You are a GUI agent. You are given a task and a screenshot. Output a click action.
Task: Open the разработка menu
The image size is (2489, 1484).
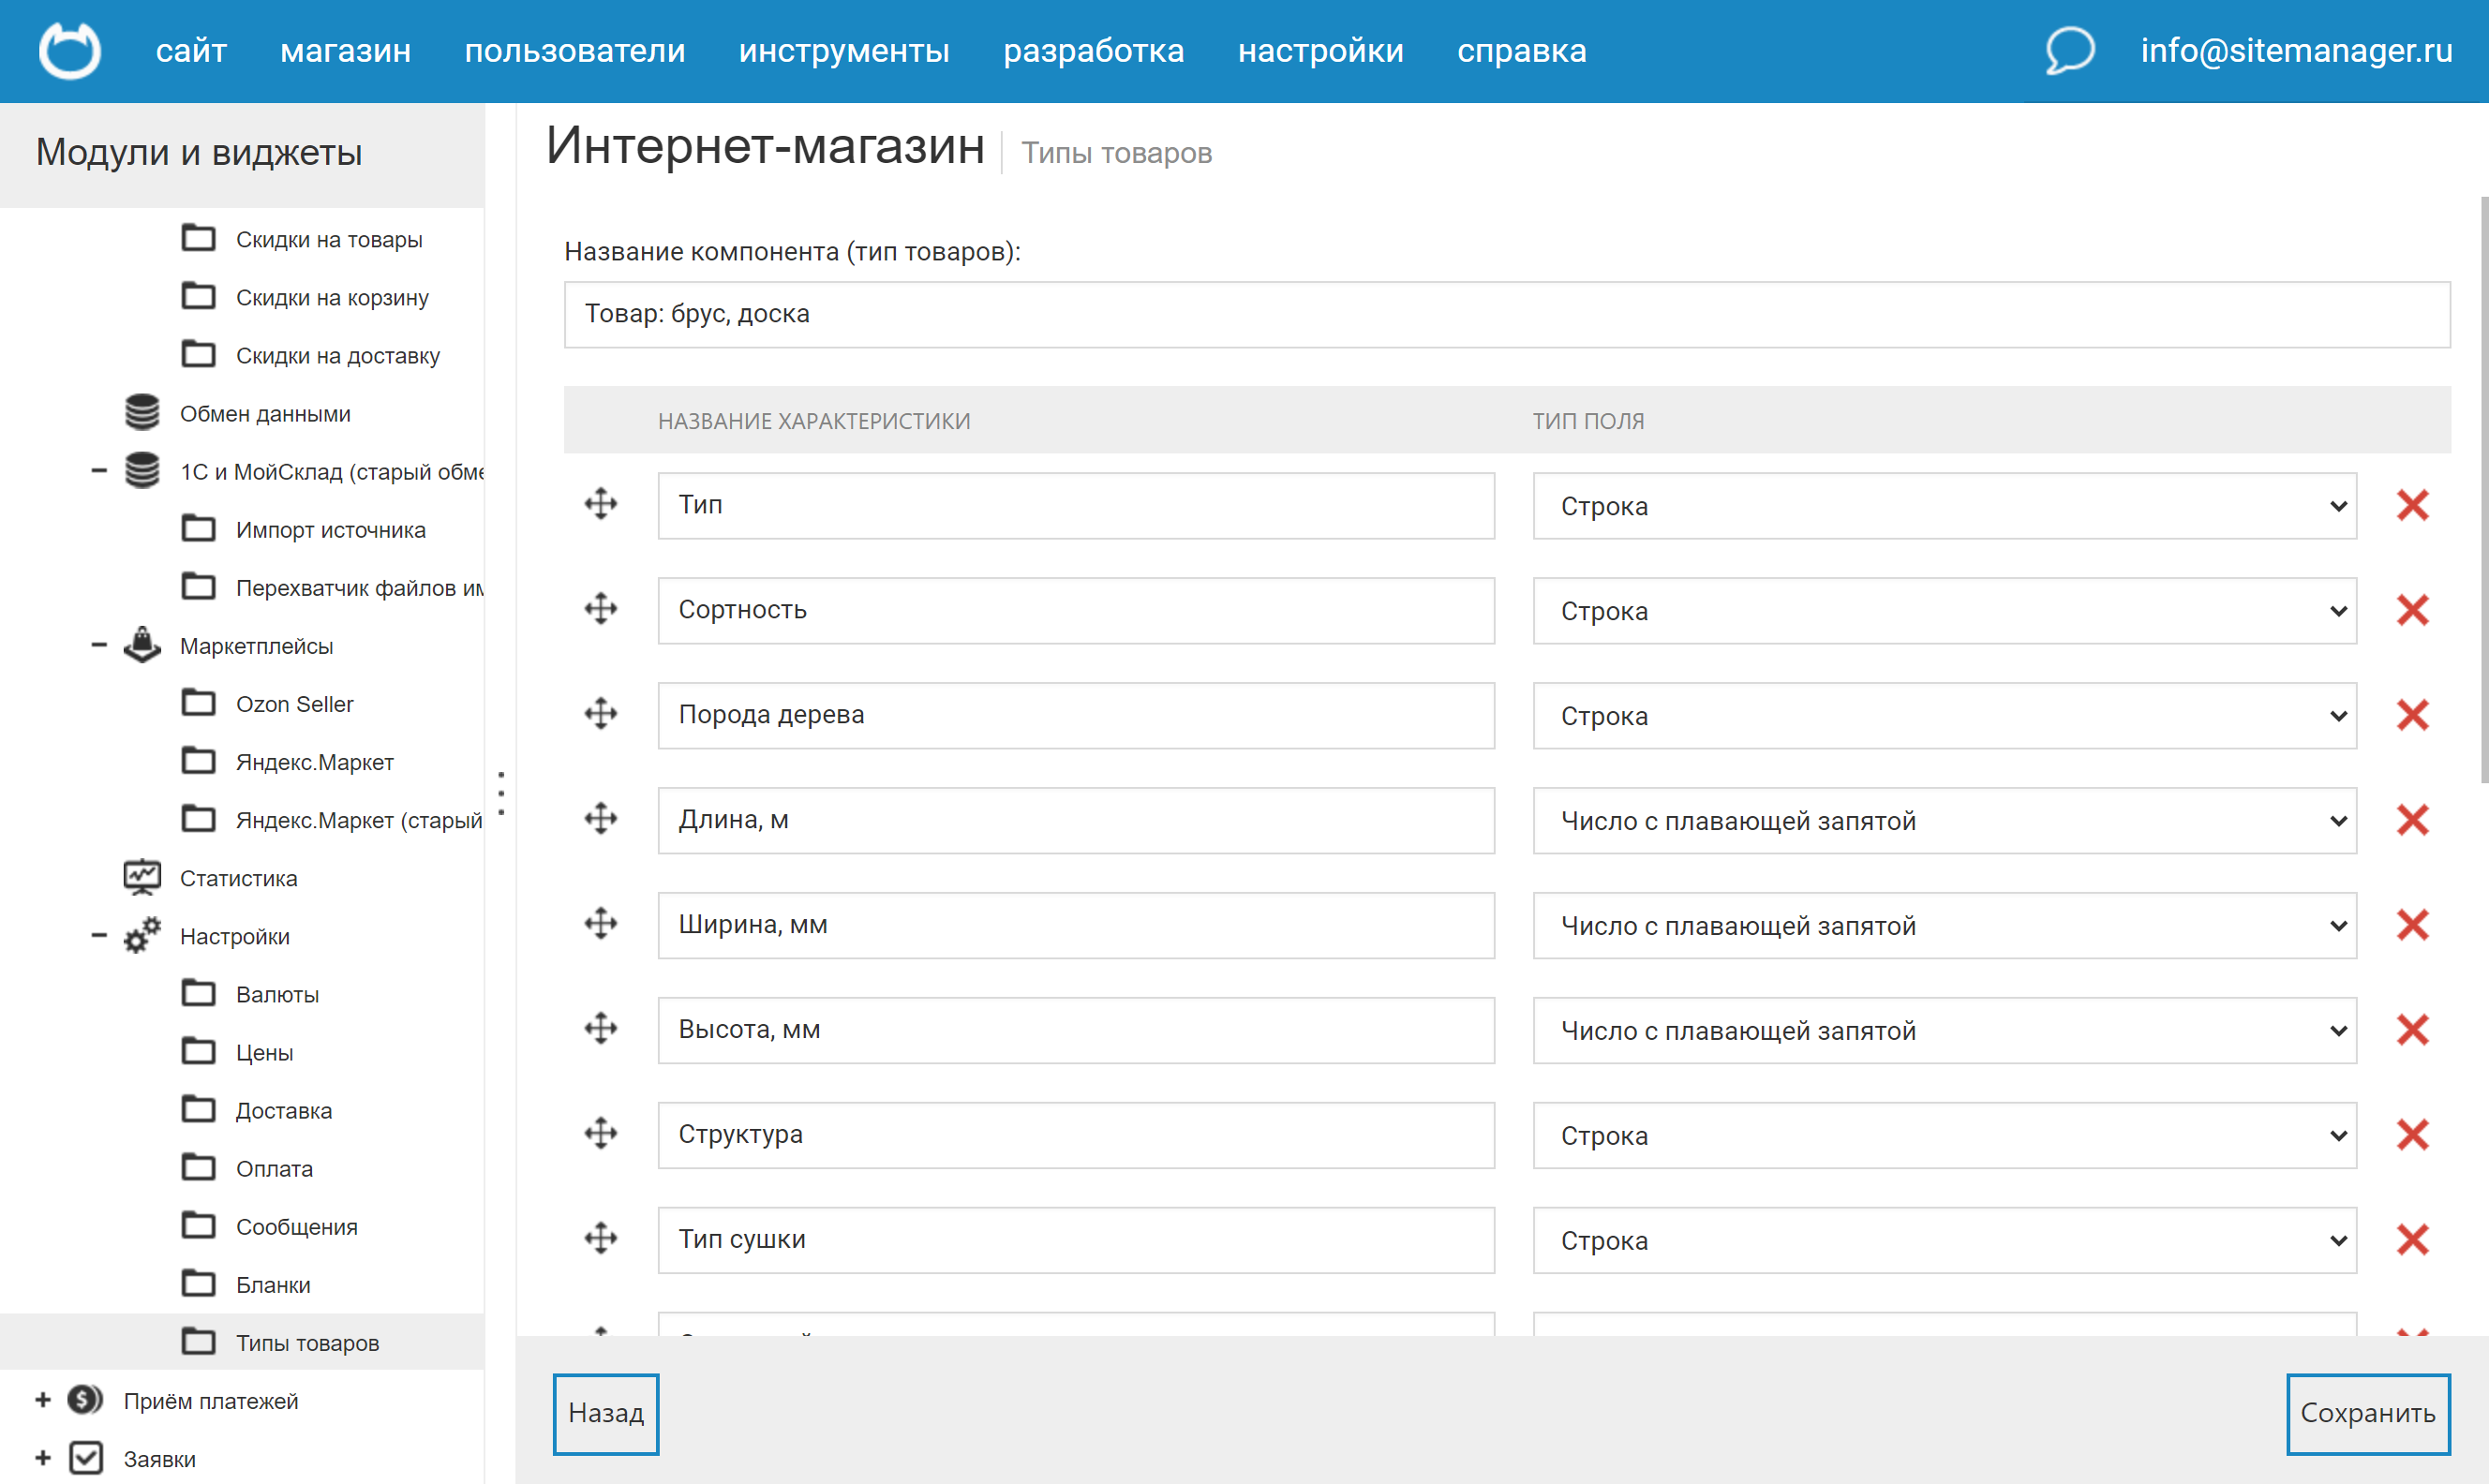pyautogui.click(x=1094, y=50)
